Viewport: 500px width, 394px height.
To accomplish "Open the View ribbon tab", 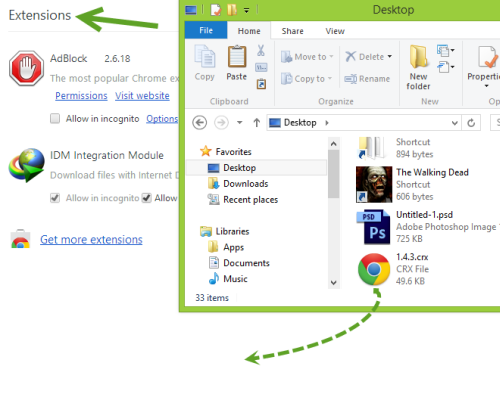I will click(335, 31).
